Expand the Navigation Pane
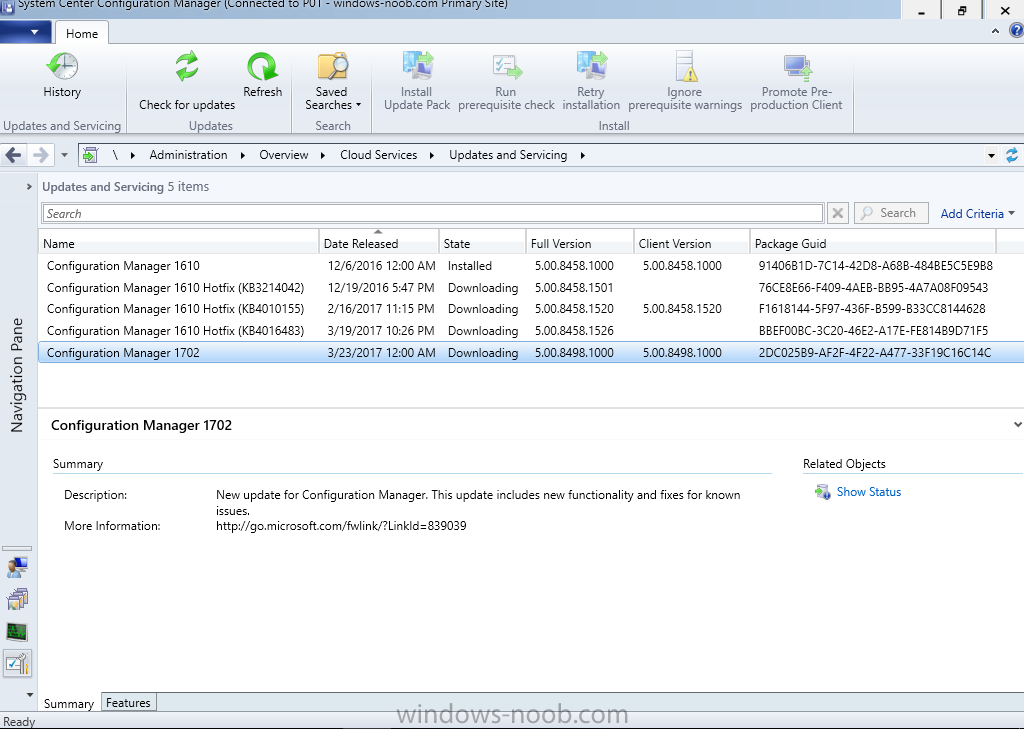Viewport: 1024px width, 729px height. pyautogui.click(x=29, y=187)
